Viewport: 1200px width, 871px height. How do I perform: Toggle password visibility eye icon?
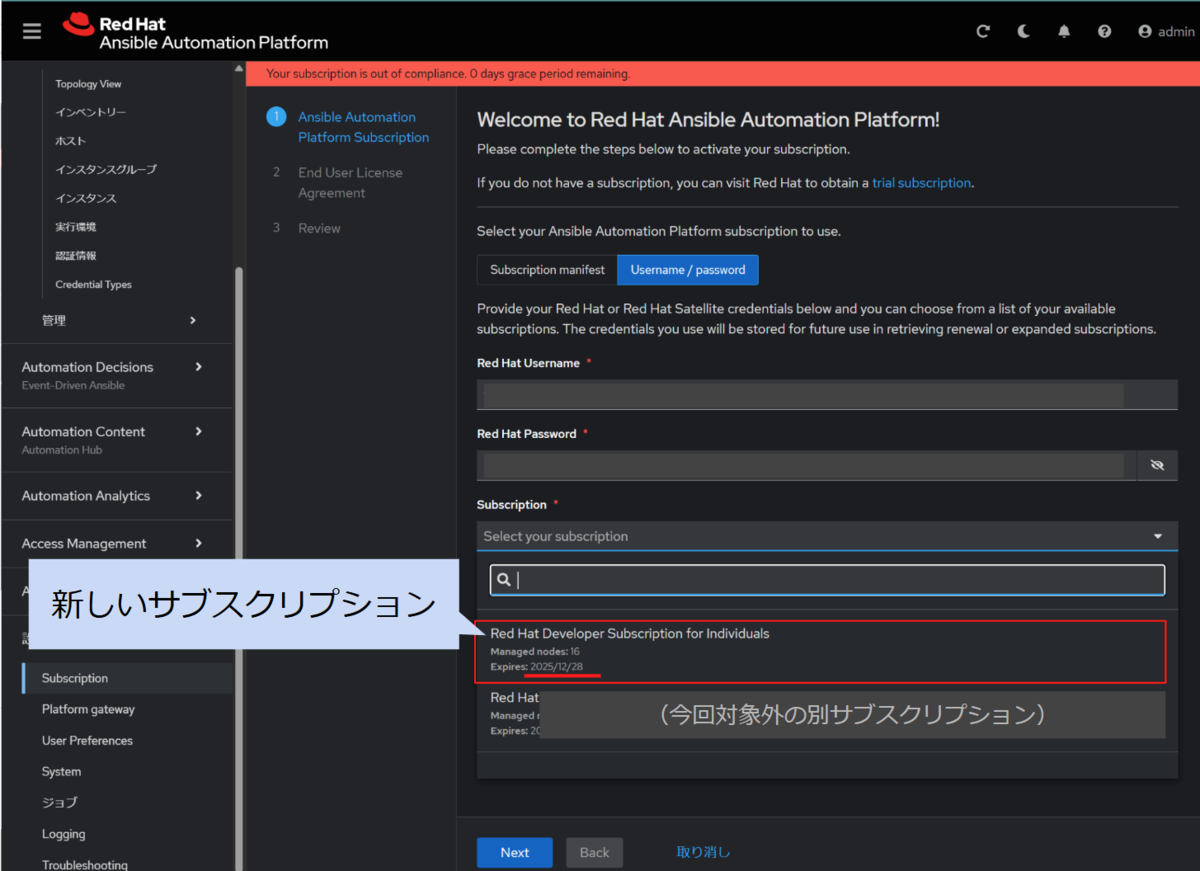pyautogui.click(x=1158, y=465)
